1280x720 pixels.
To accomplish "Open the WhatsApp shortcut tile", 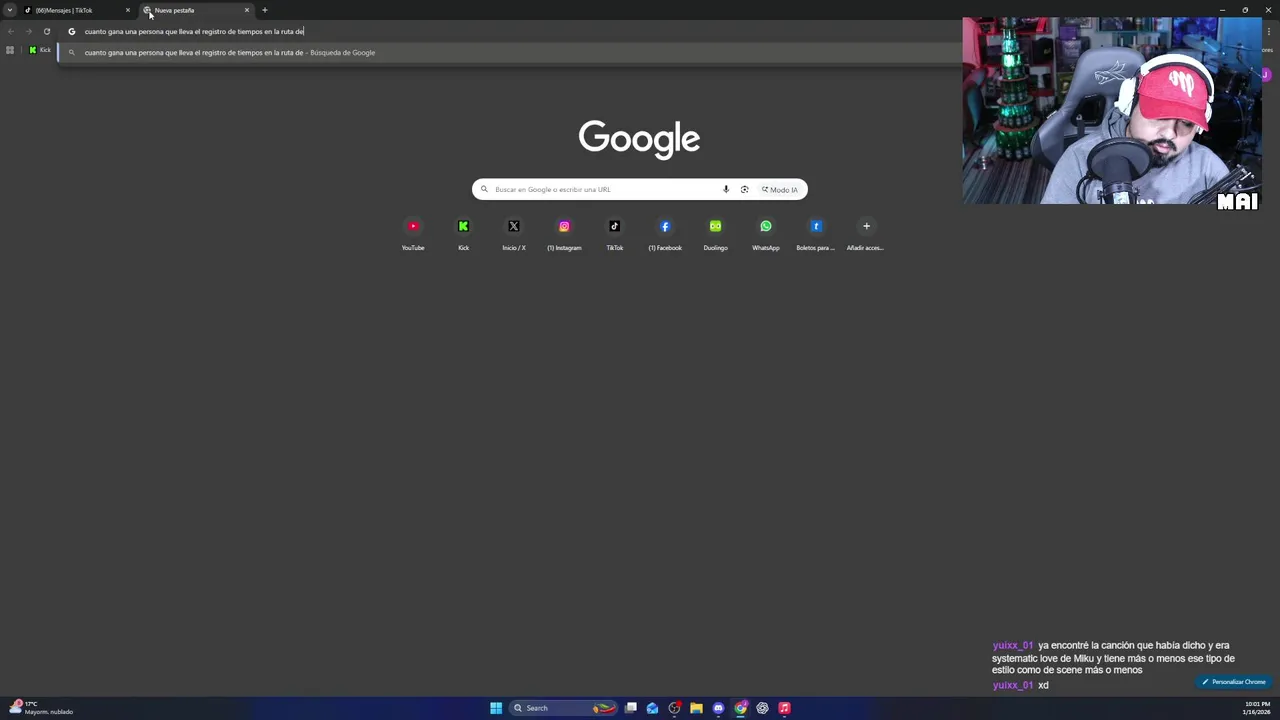I will pos(766,233).
